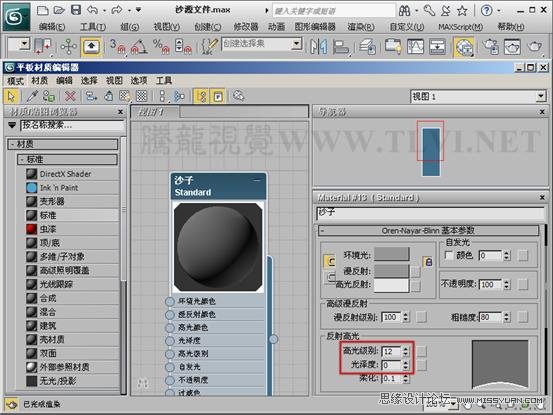This screenshot has height=415, width=553.
Task: Toggle the self-illumination 颜色 checkbox
Action: coord(449,255)
